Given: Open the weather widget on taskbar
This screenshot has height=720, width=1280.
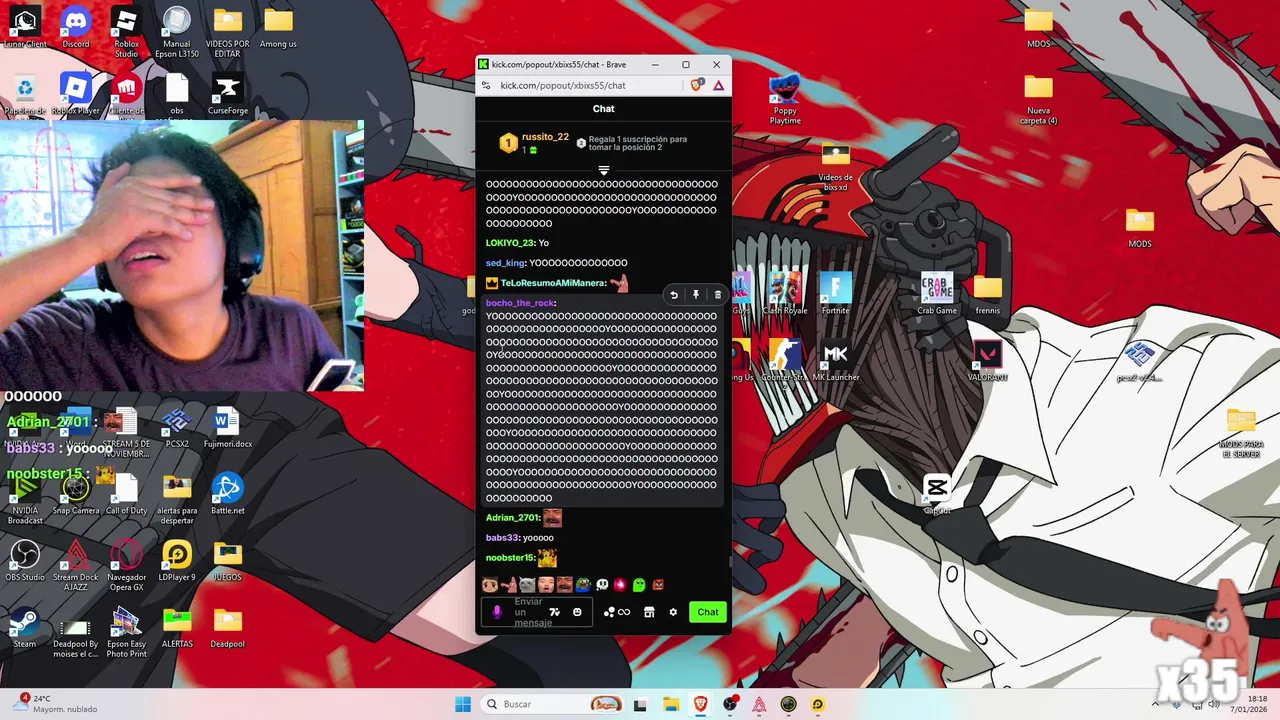Looking at the screenshot, I should (55, 704).
